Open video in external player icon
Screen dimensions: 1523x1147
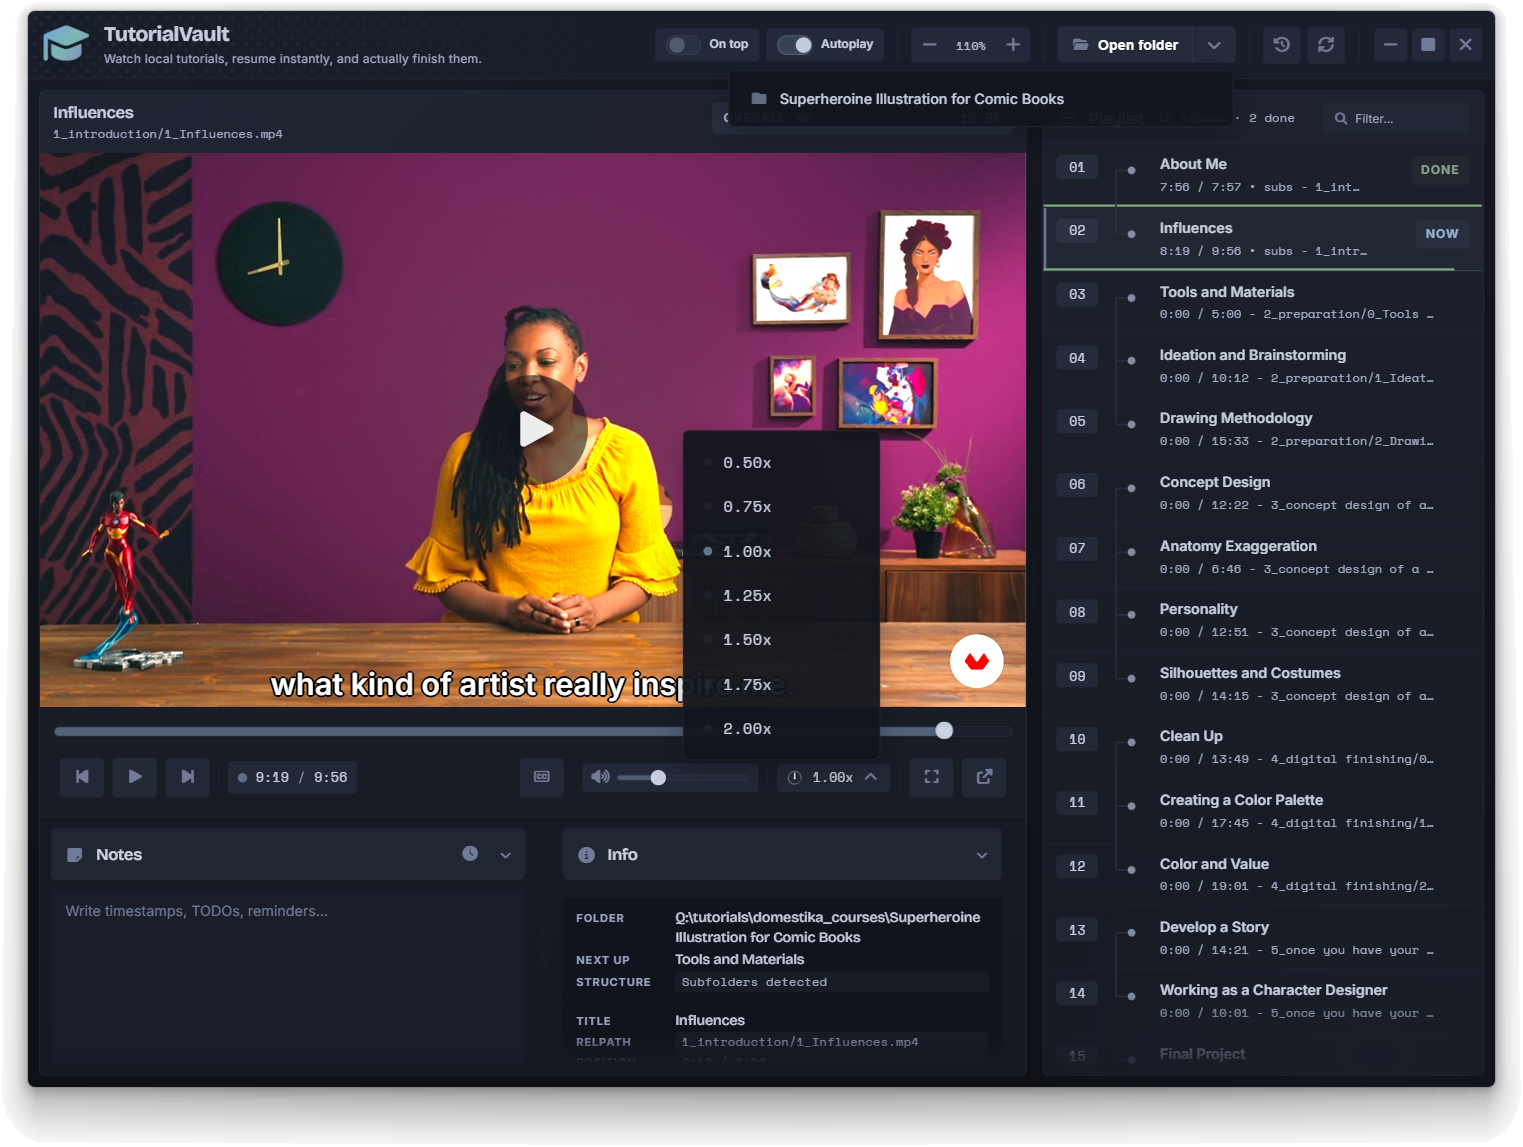[x=984, y=777]
